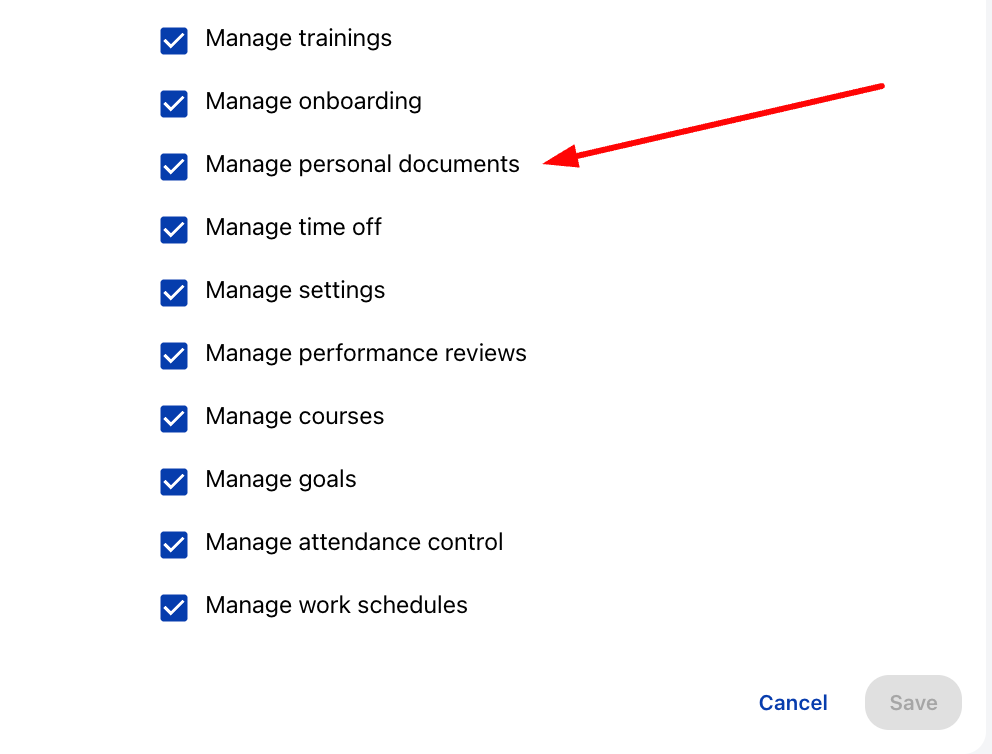Disable Manage onboarding permission

[x=174, y=104]
